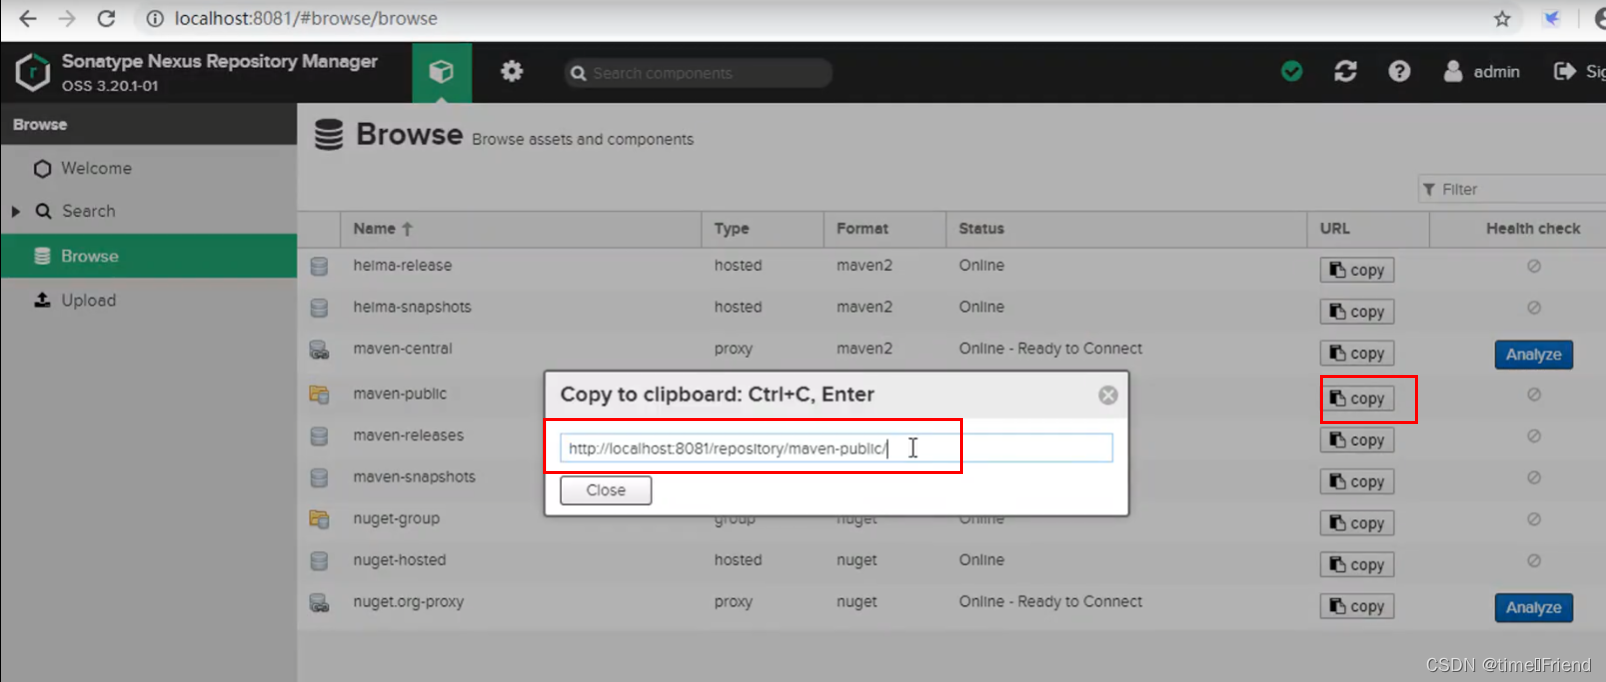Screen dimensions: 1606x682
Task: Copy URL for heima-release
Action: tap(1357, 270)
